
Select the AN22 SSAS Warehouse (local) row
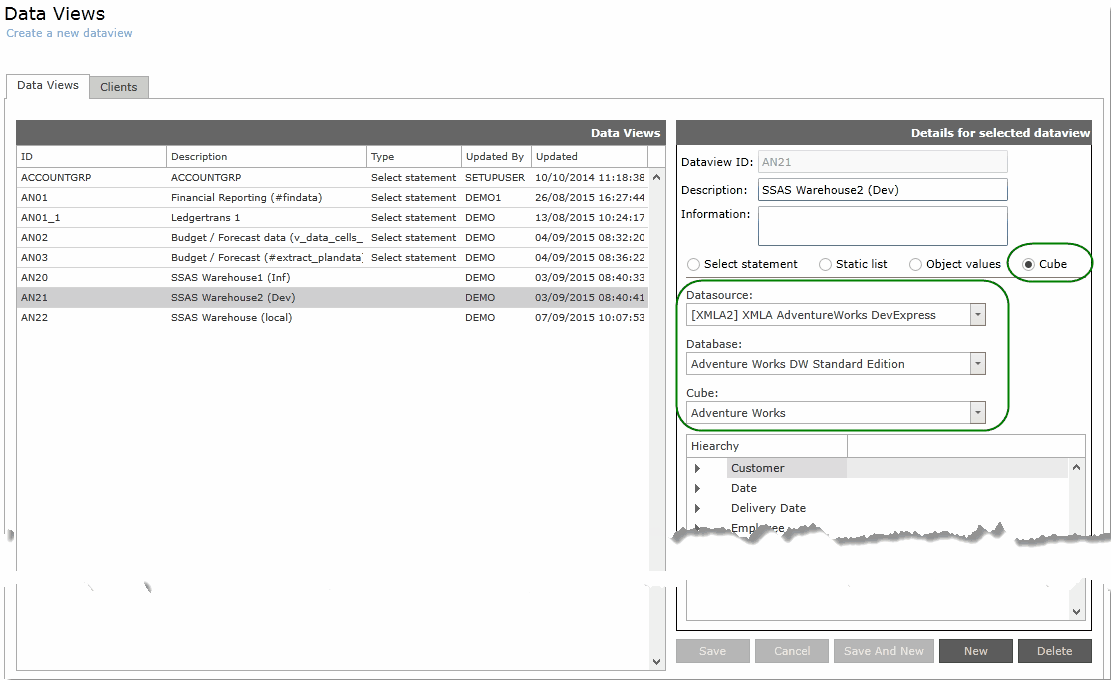pyautogui.click(x=230, y=318)
